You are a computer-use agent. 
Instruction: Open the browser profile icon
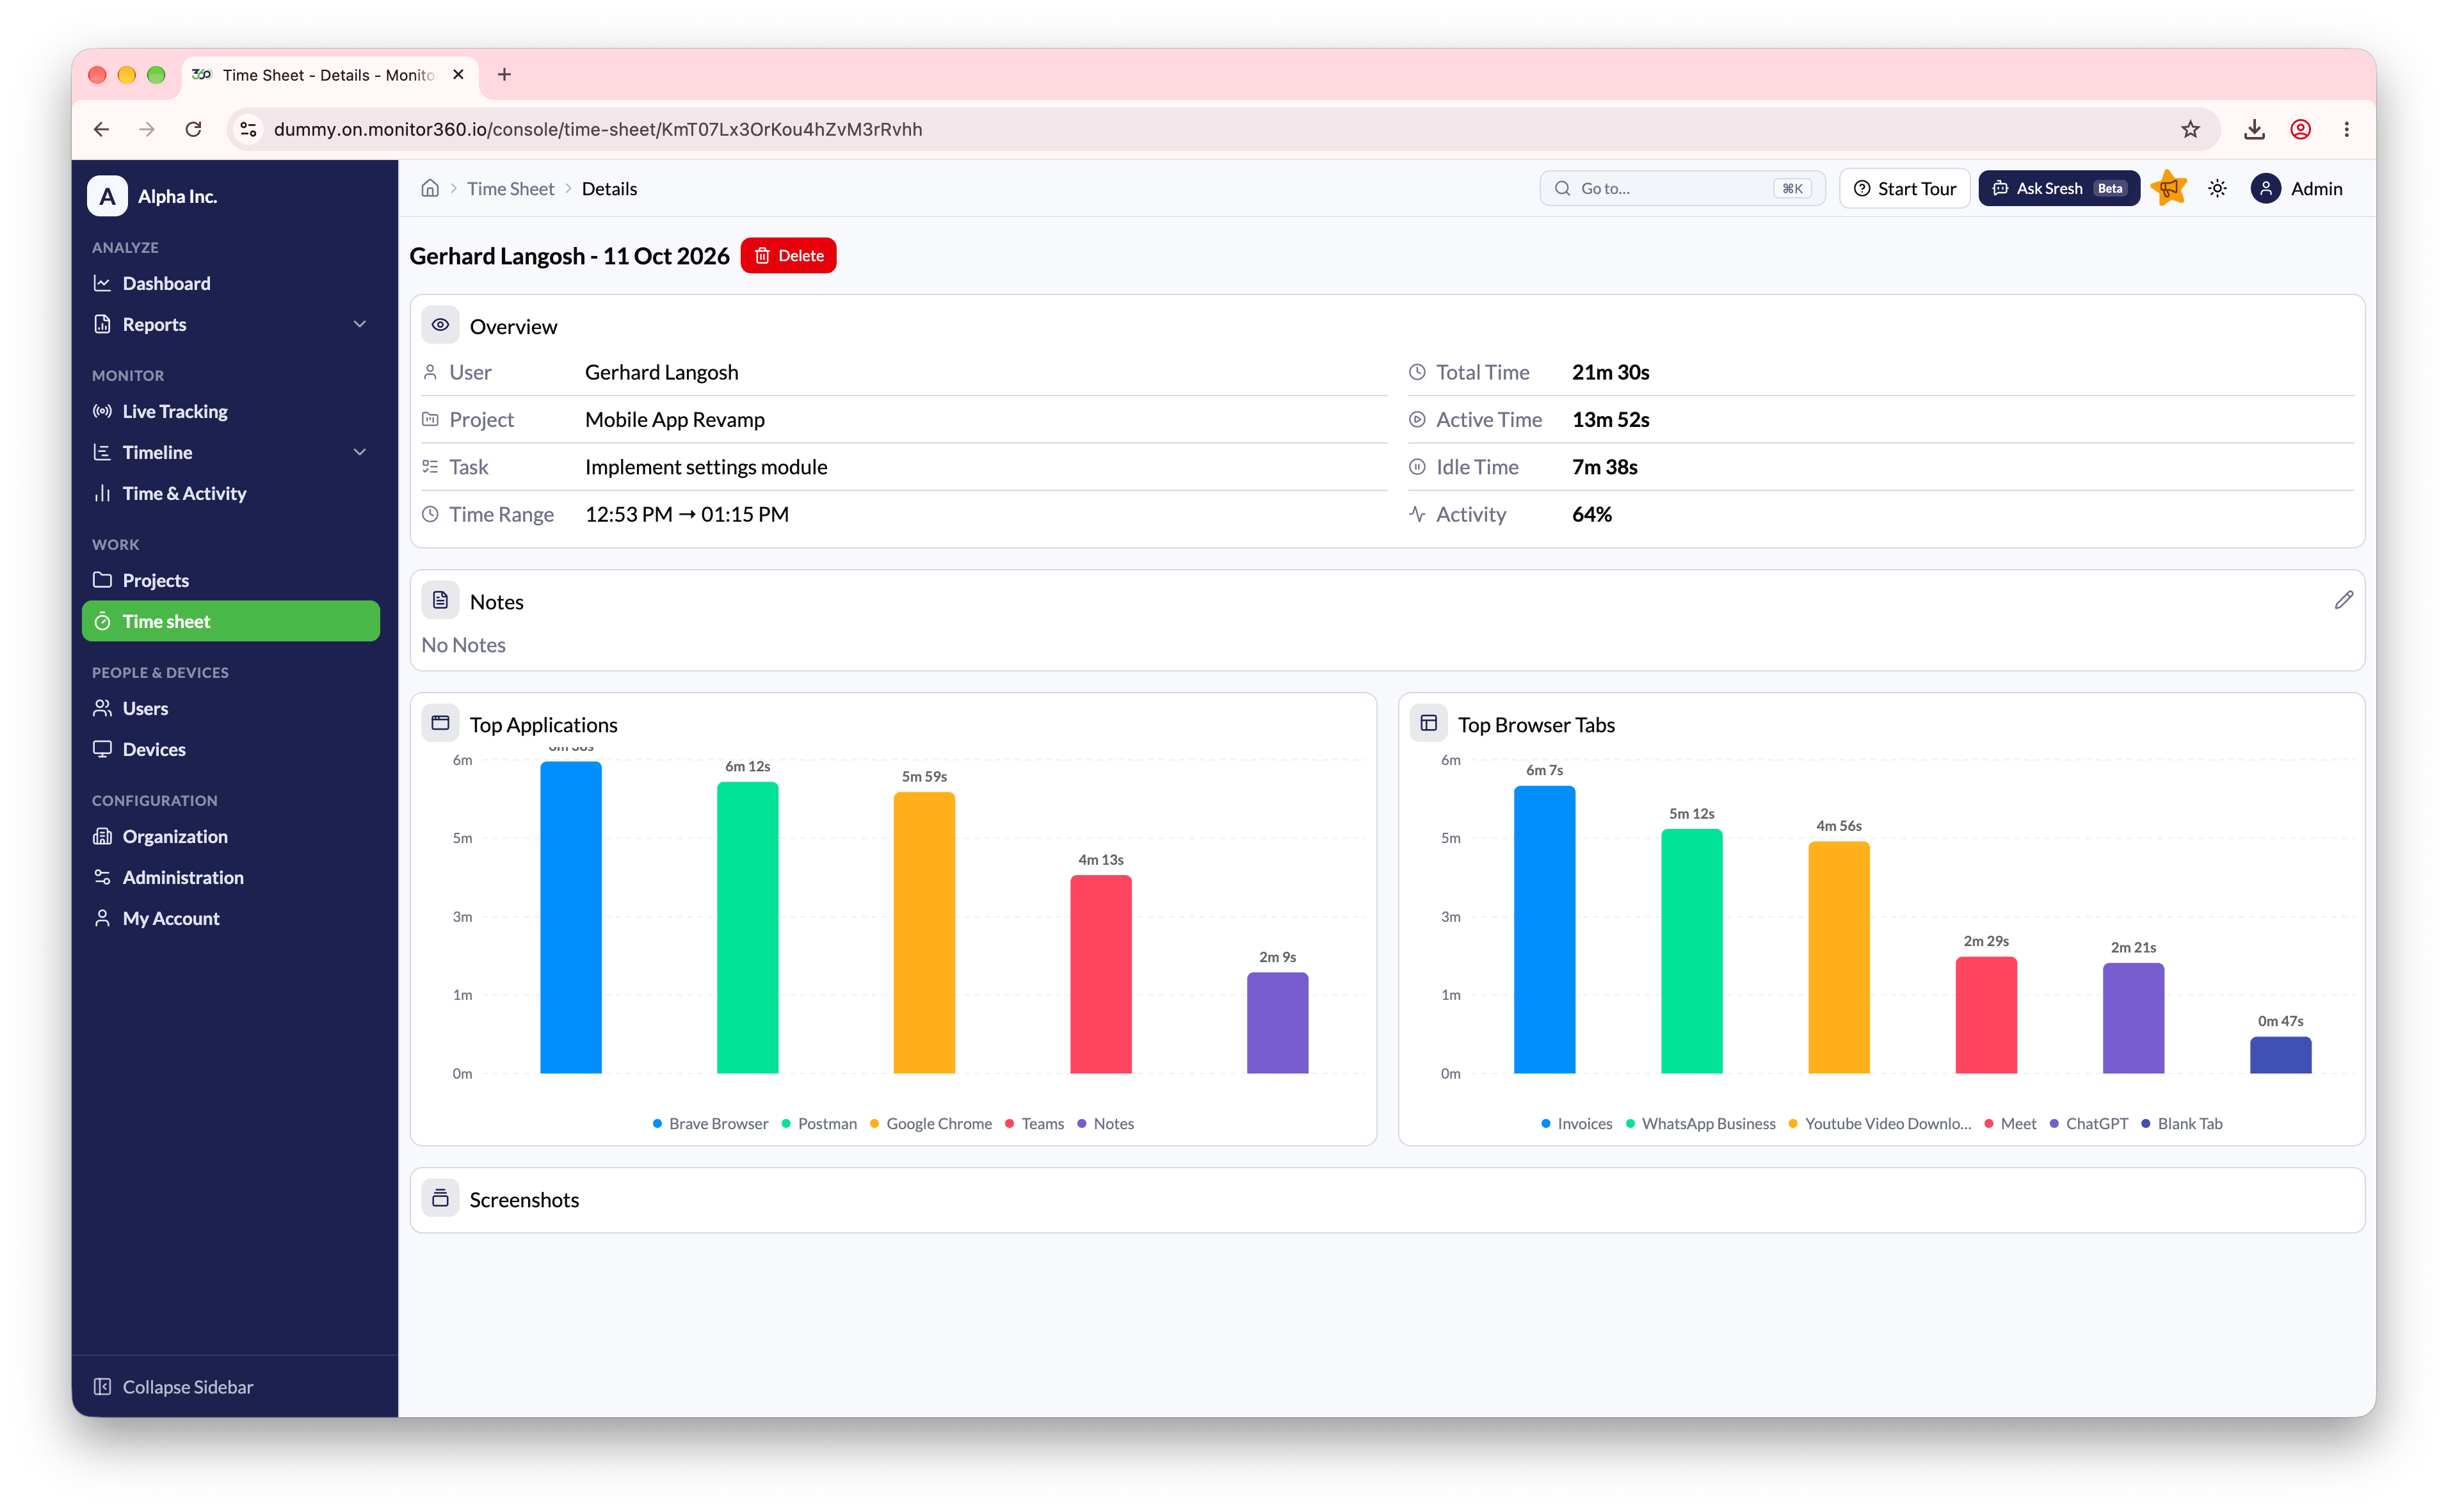pos(2300,129)
